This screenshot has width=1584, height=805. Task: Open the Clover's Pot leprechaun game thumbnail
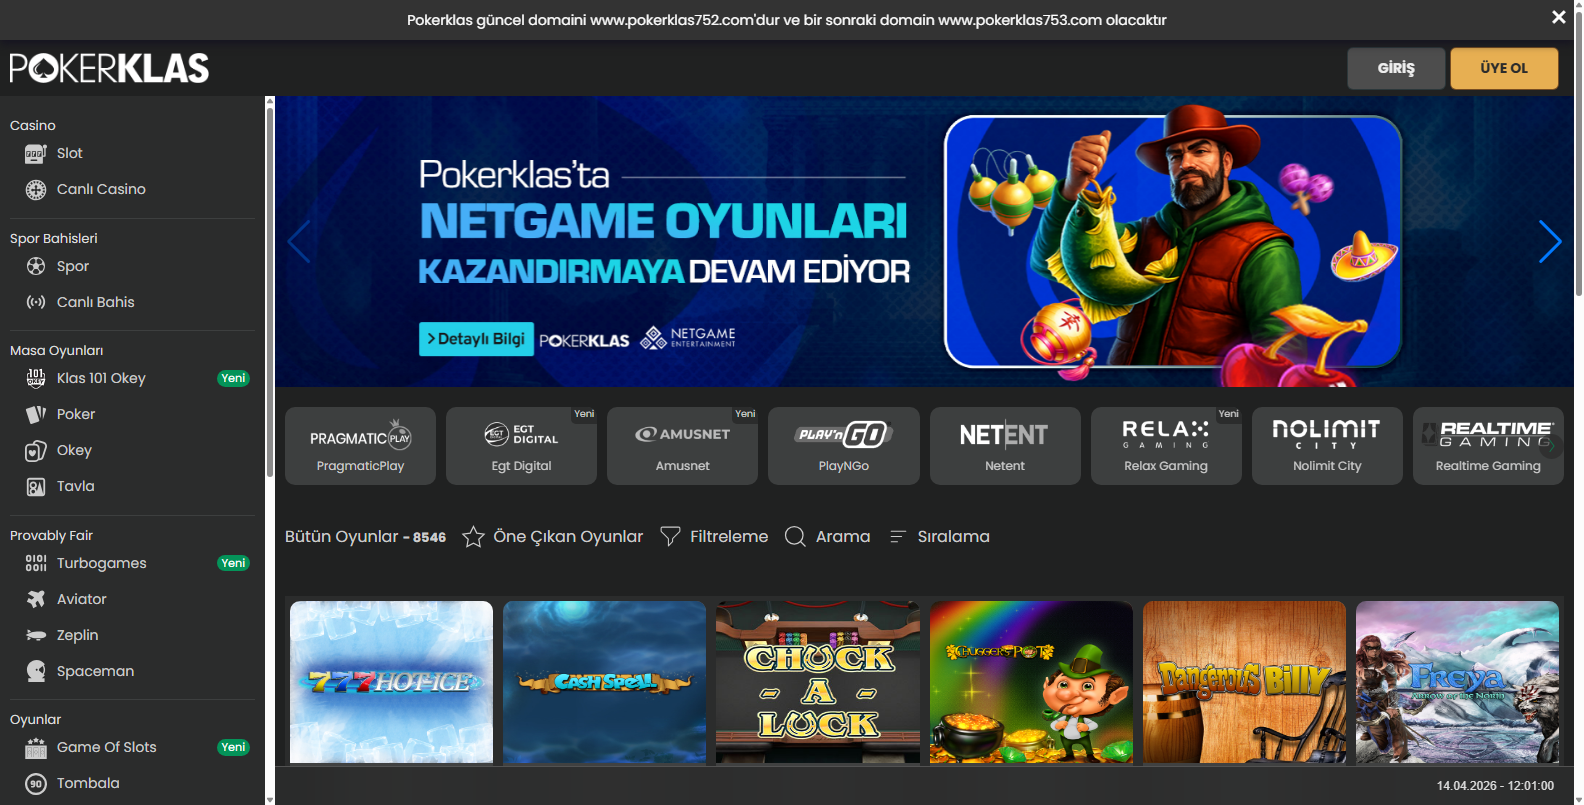(x=1031, y=682)
